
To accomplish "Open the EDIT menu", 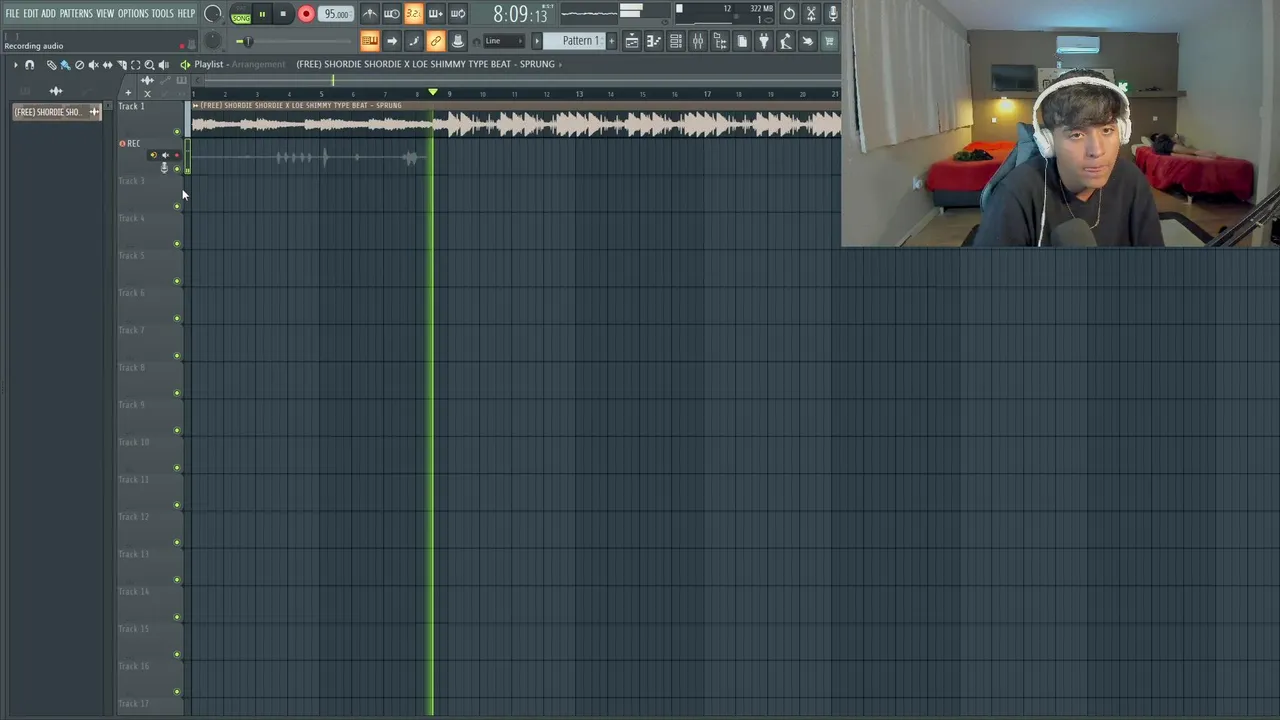I will point(31,13).
